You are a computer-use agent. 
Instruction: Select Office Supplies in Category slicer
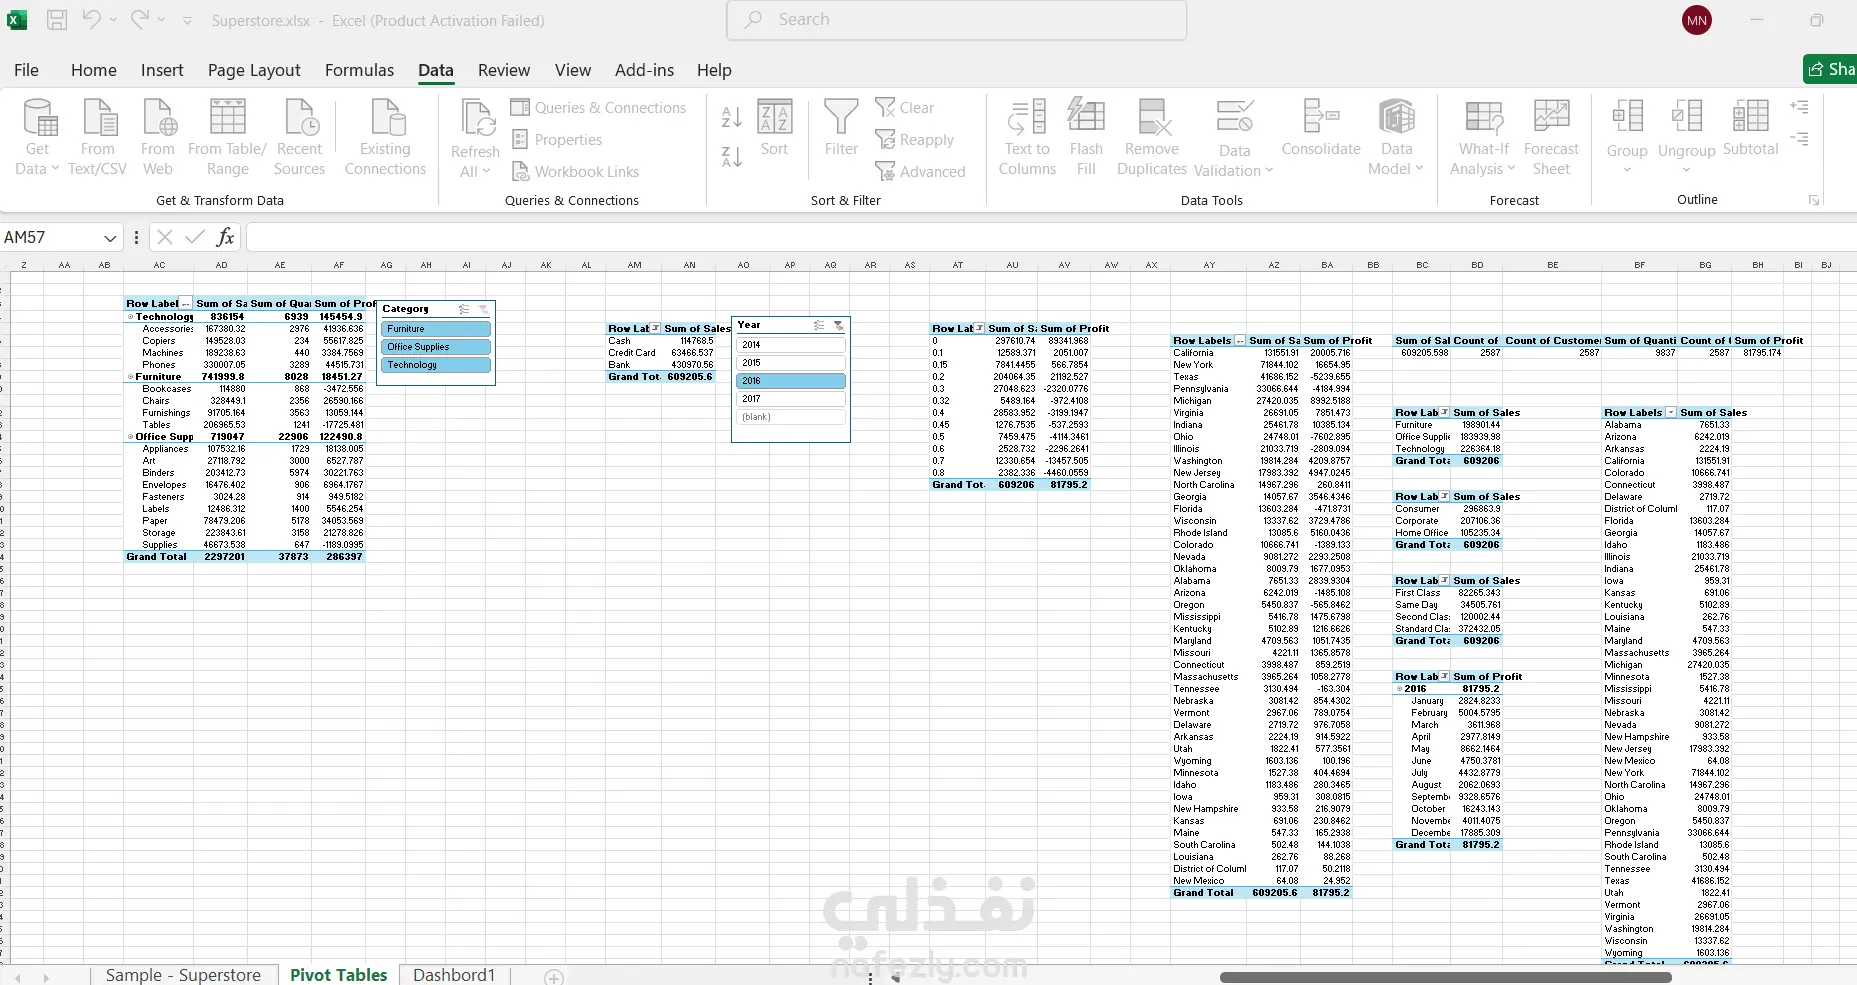(435, 347)
